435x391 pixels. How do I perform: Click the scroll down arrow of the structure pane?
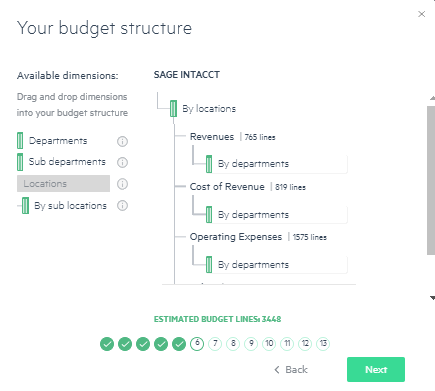coord(432,298)
